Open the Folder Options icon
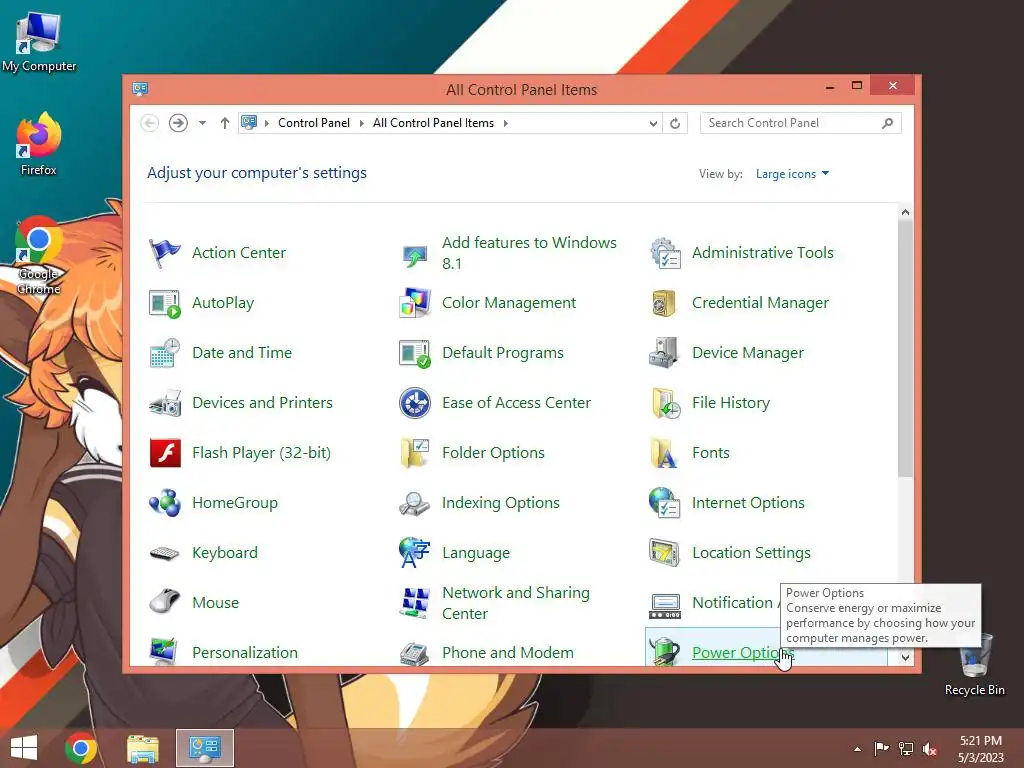This screenshot has width=1024, height=768. coord(415,453)
